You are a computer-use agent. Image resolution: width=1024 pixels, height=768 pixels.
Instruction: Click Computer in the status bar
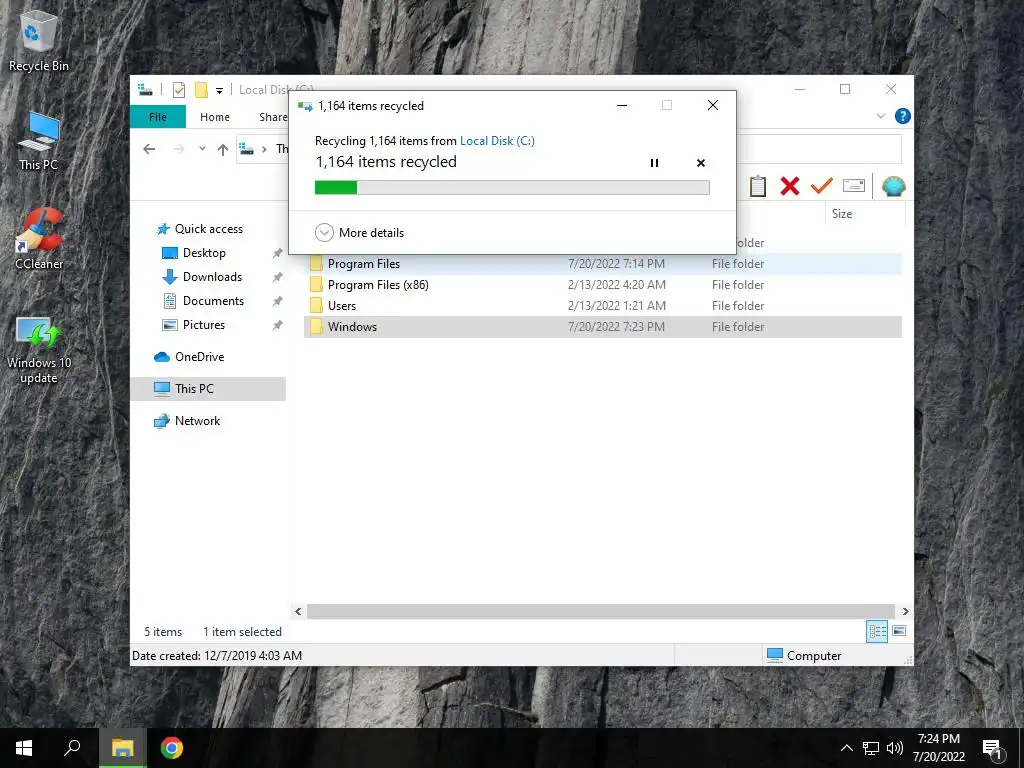click(x=804, y=656)
